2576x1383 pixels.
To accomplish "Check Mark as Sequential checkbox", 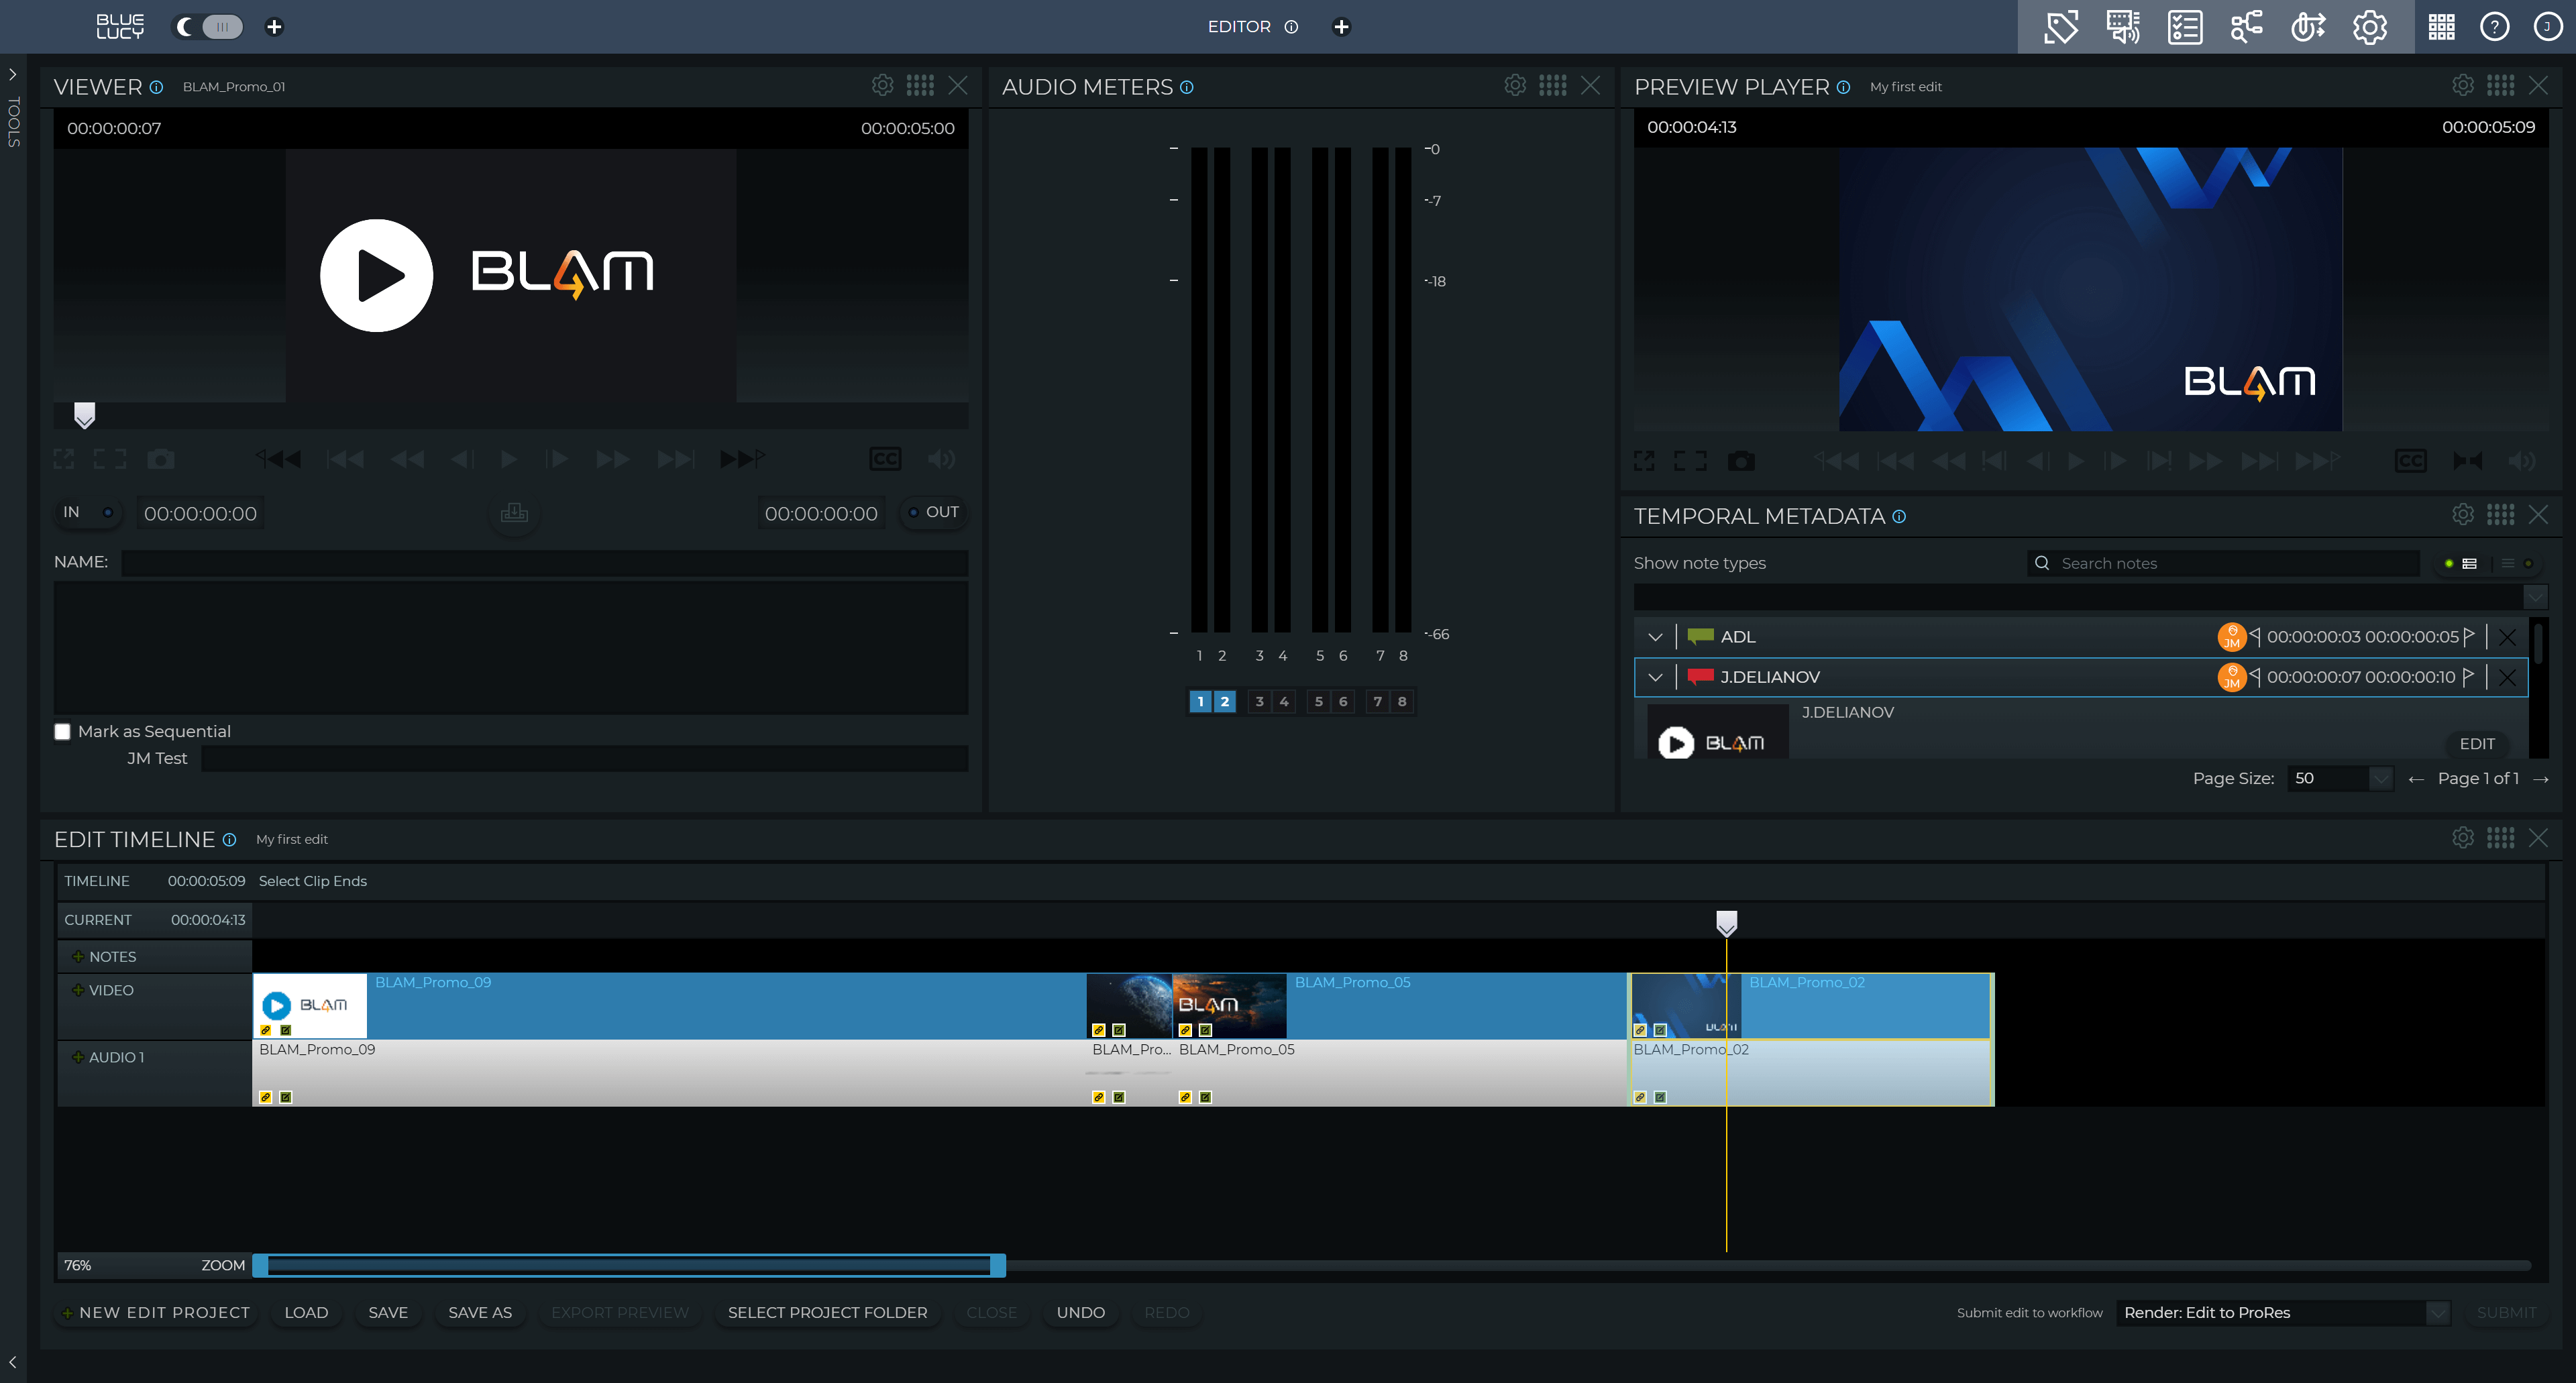I will click(62, 732).
